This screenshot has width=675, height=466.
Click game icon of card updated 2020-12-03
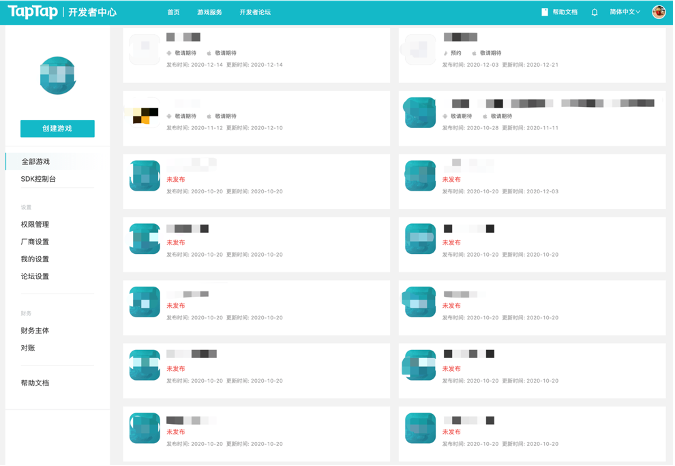point(420,176)
